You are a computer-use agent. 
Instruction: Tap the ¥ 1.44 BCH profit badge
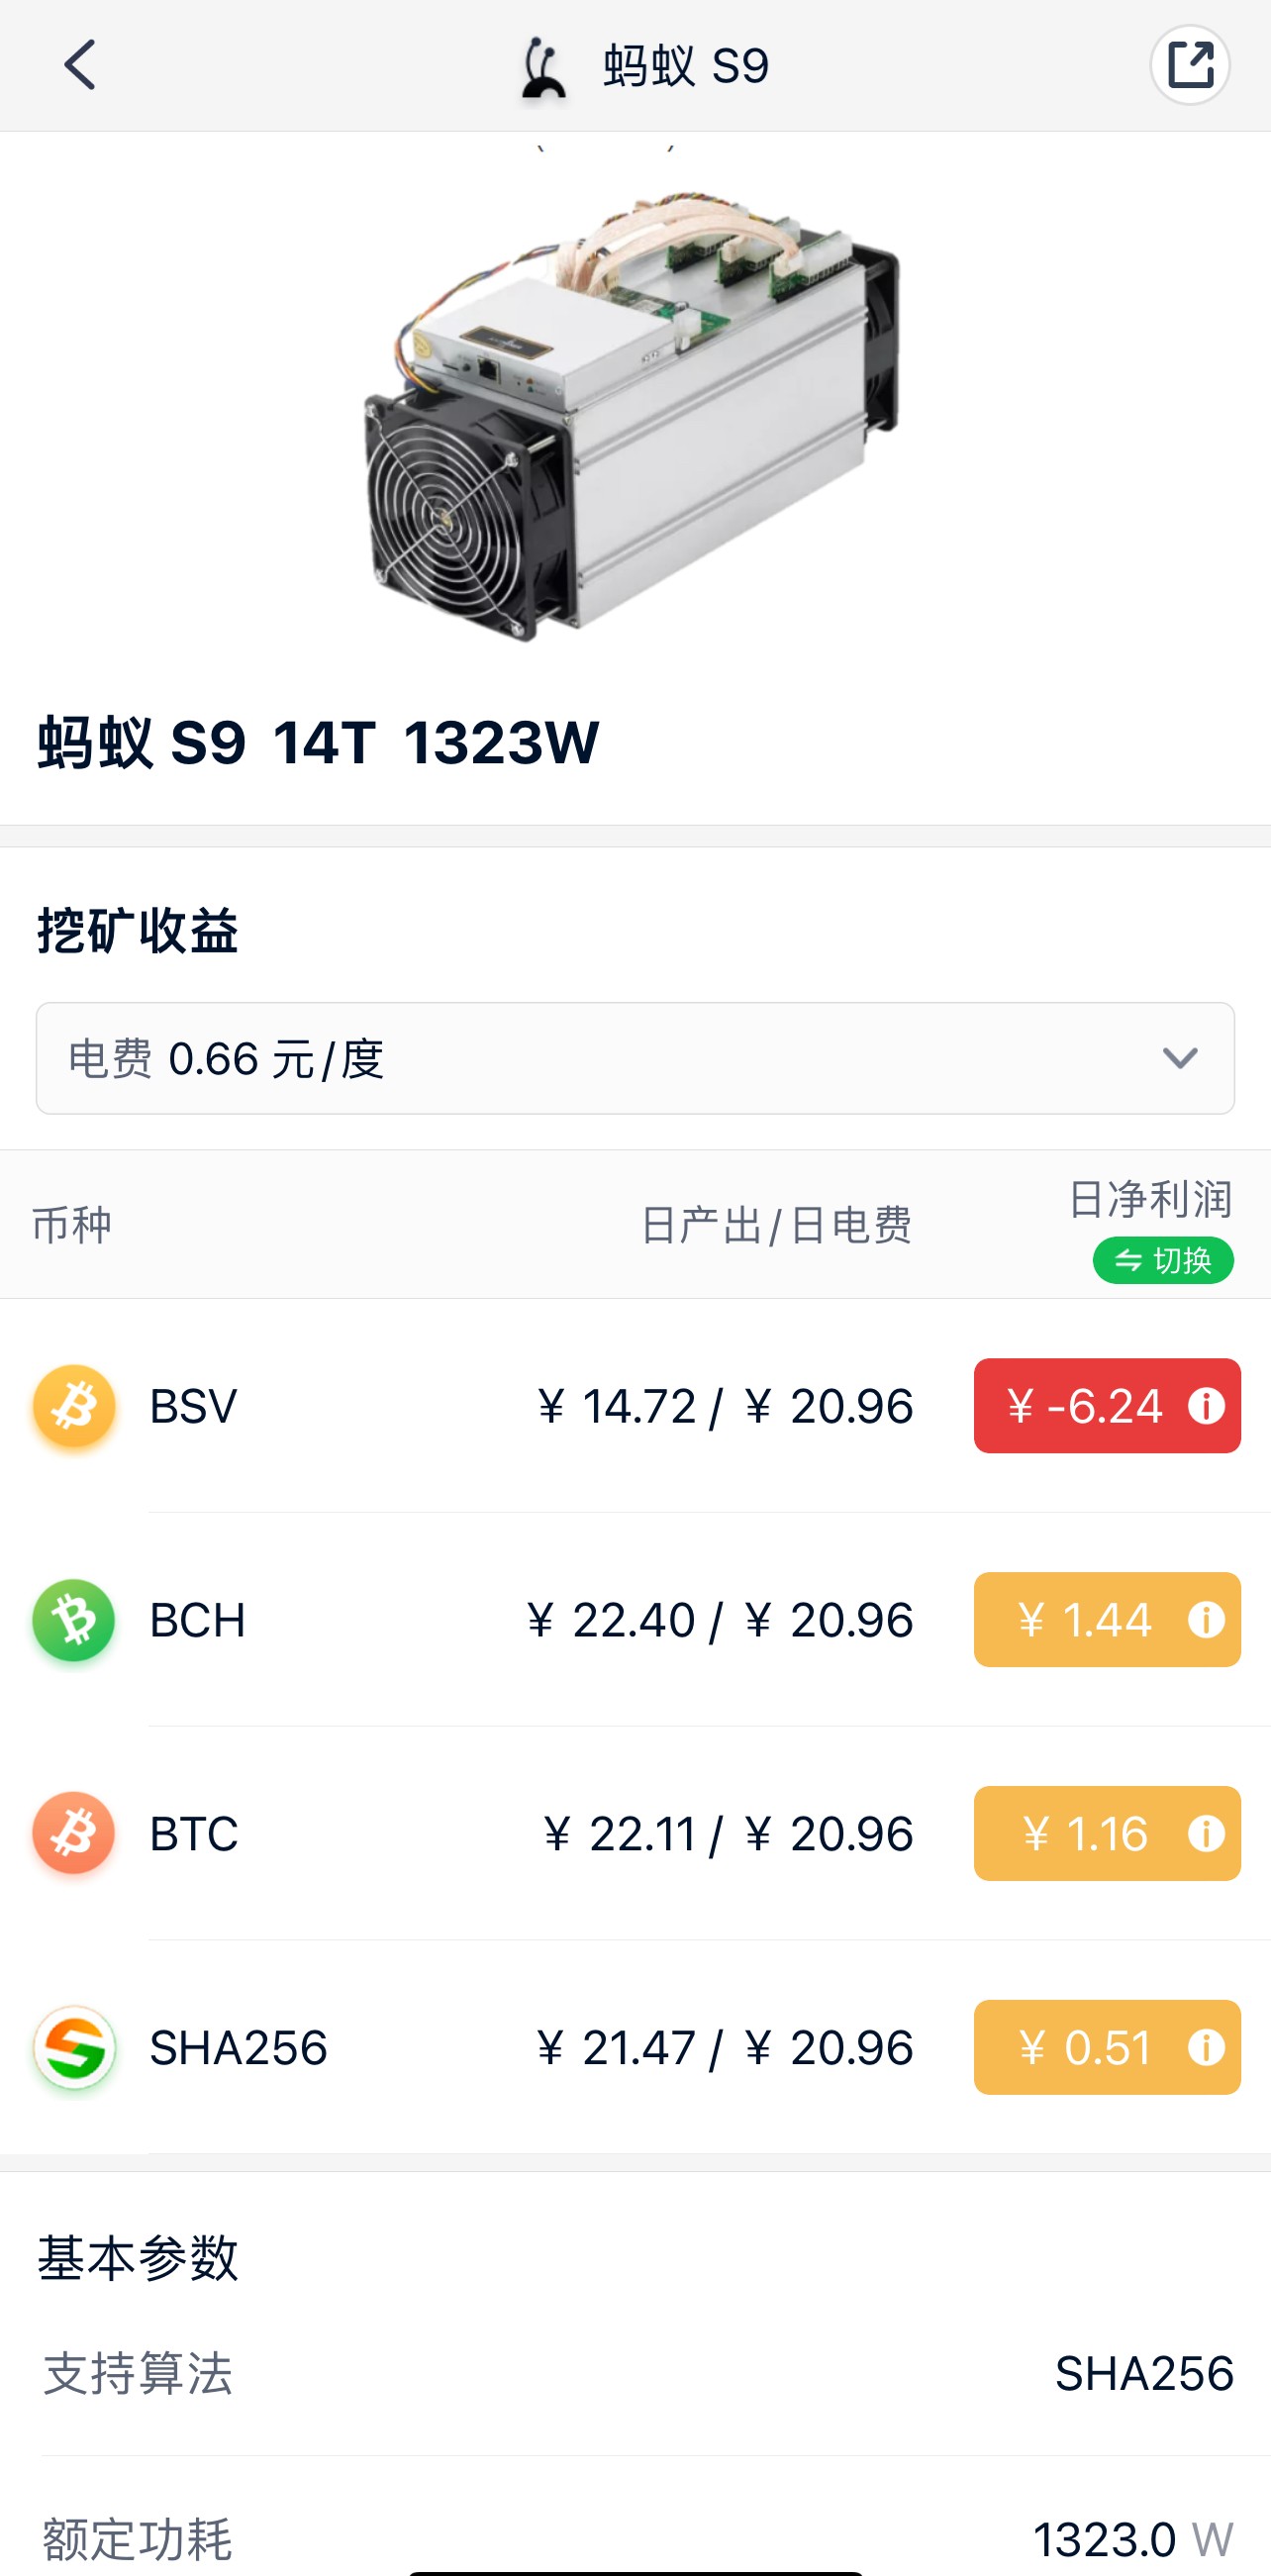tap(1107, 1620)
